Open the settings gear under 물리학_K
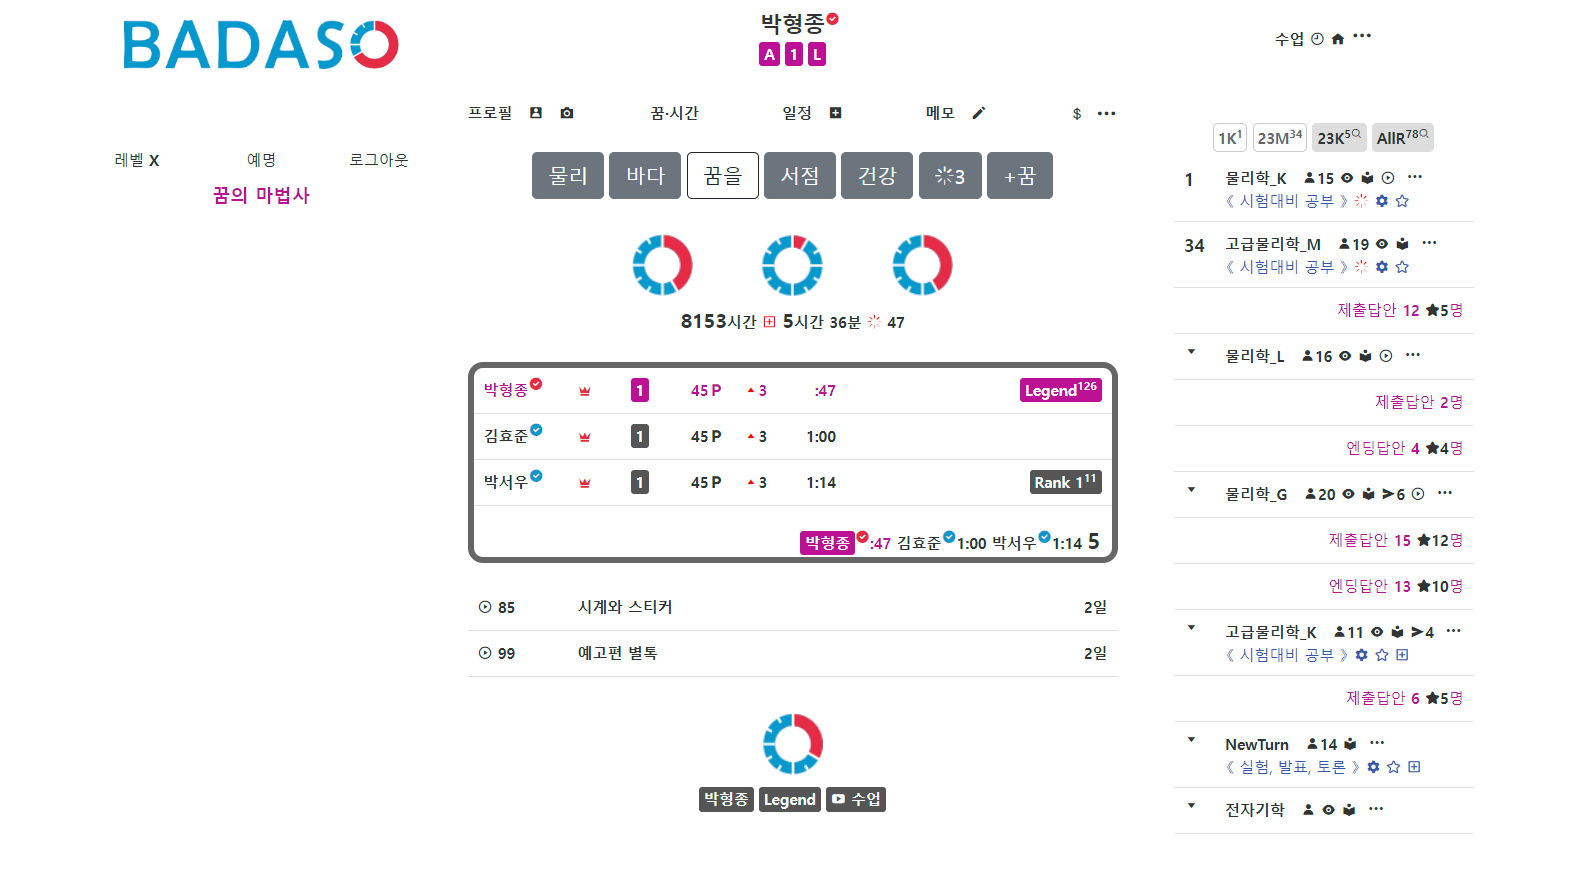This screenshot has width=1585, height=887. pos(1382,201)
